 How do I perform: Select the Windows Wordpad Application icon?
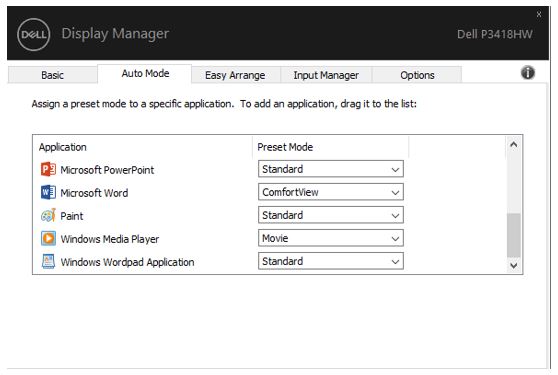click(x=48, y=262)
